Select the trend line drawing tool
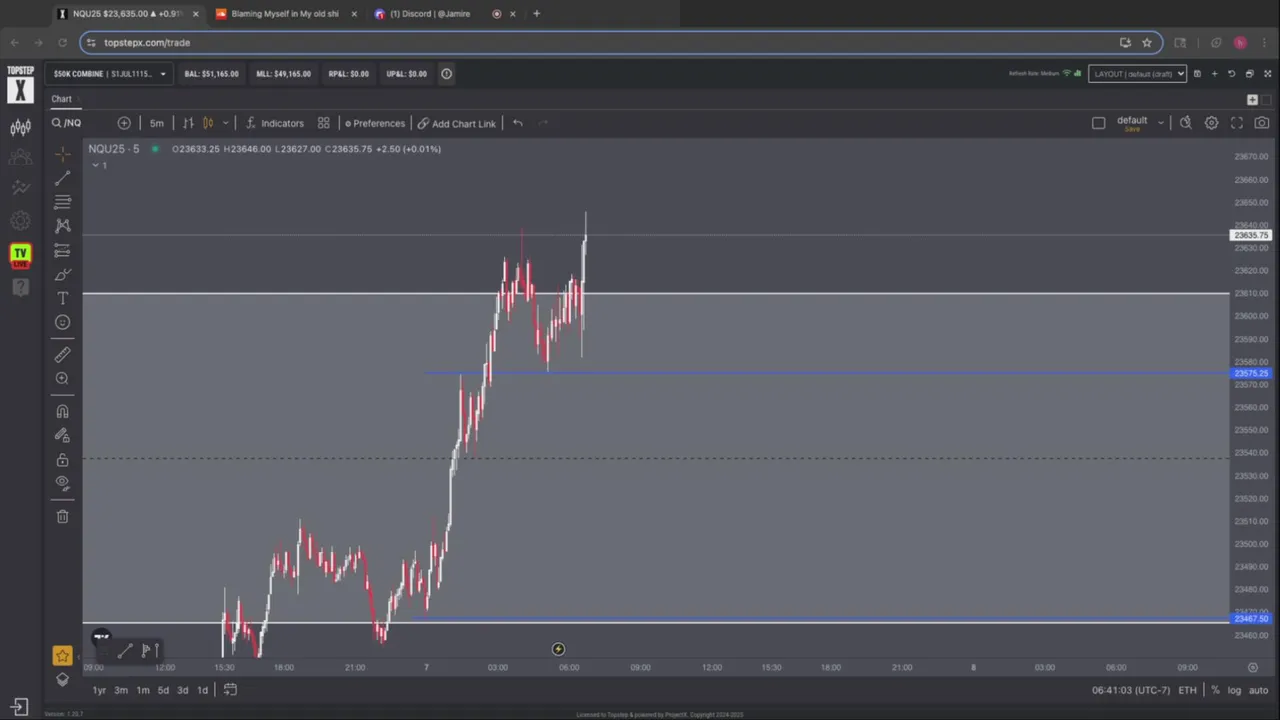The height and width of the screenshot is (720, 1280). pyautogui.click(x=62, y=178)
